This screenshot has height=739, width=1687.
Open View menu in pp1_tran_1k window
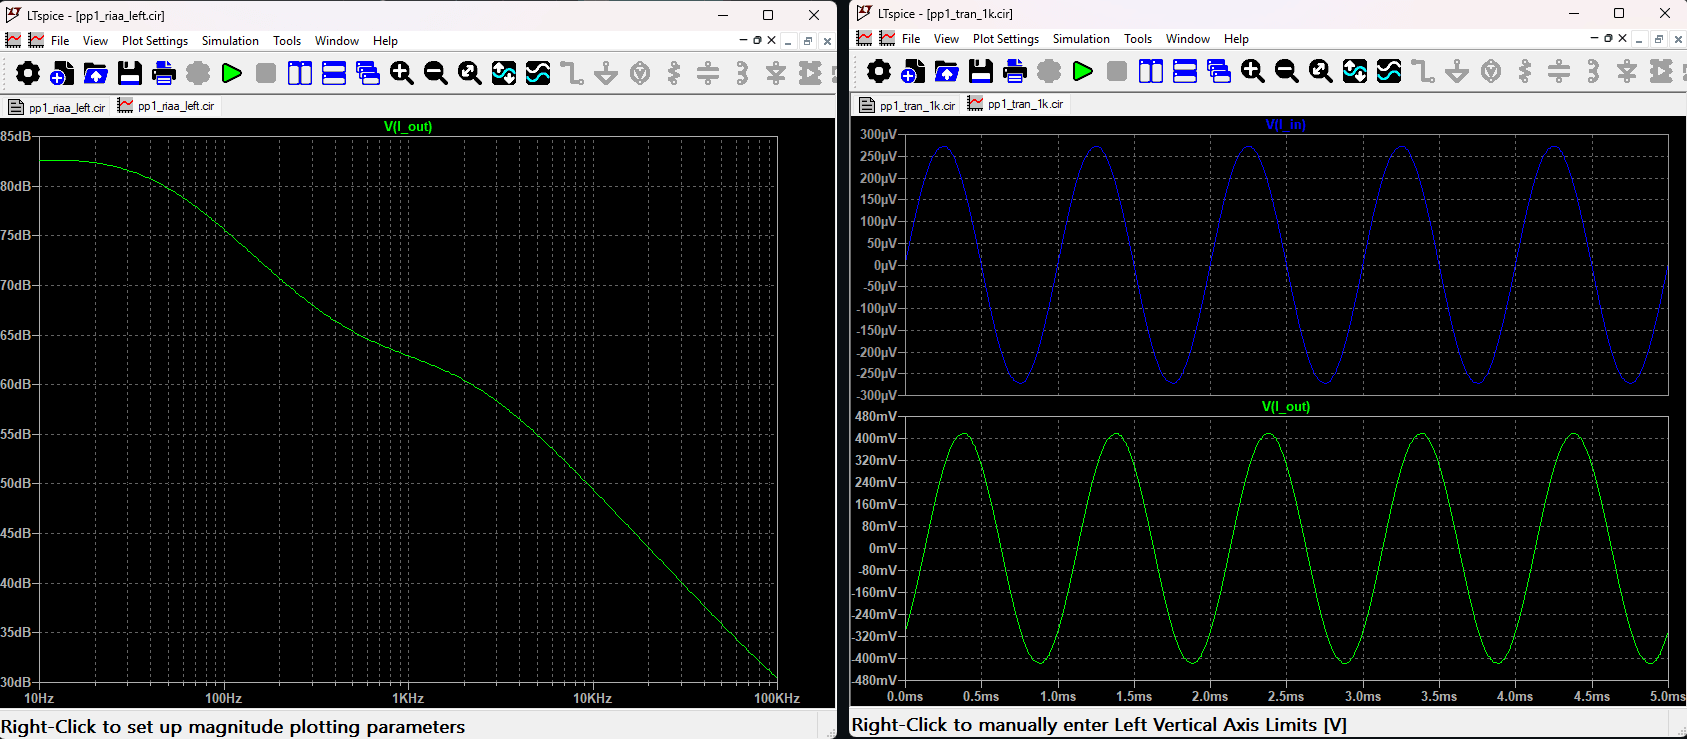946,39
